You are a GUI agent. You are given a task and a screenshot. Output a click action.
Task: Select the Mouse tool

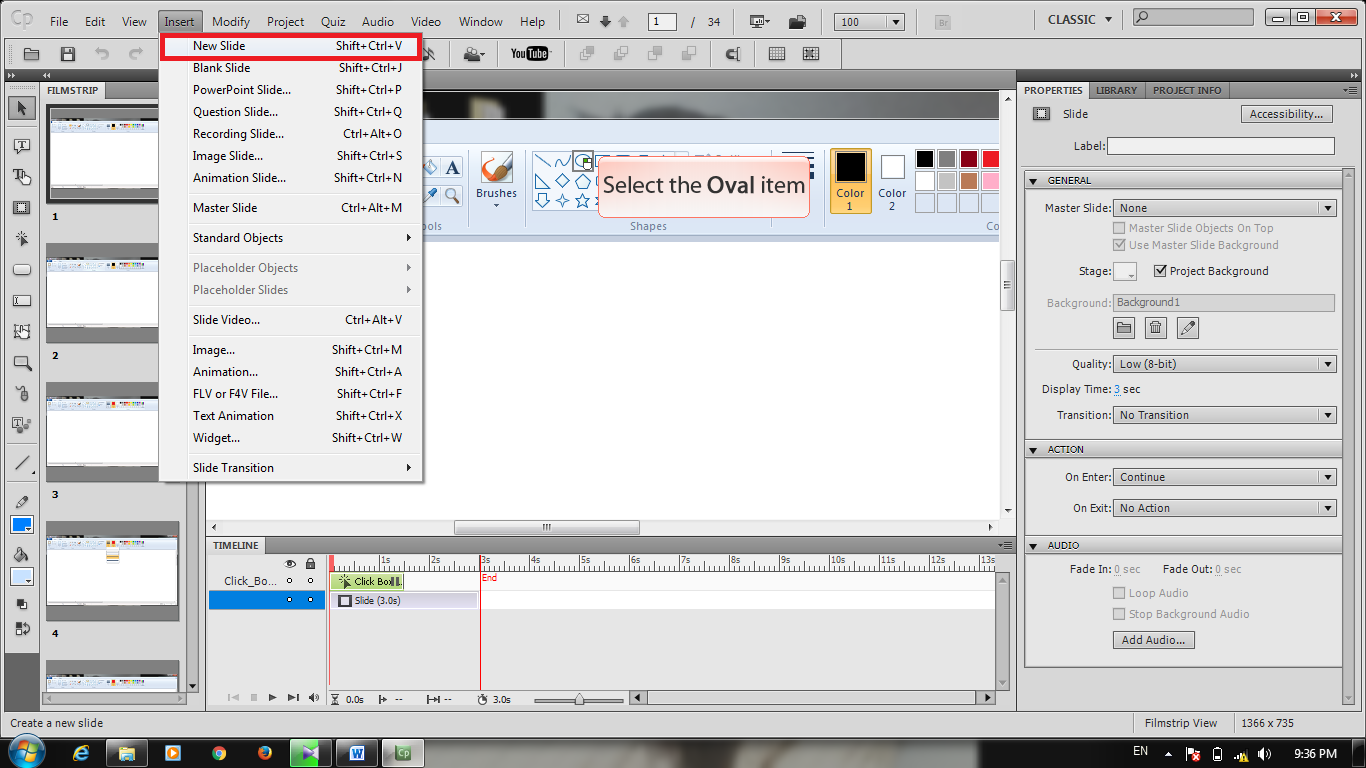(x=22, y=394)
